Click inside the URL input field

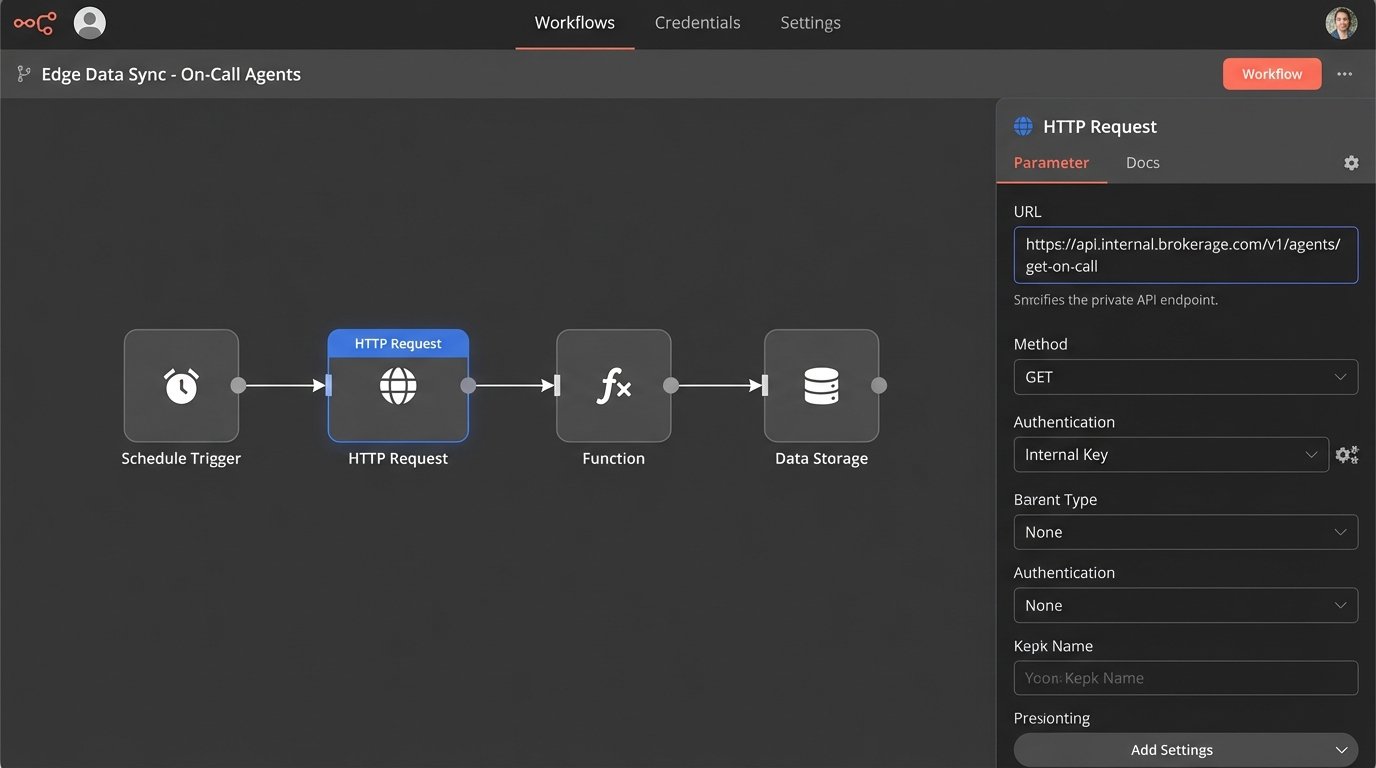(1185, 255)
